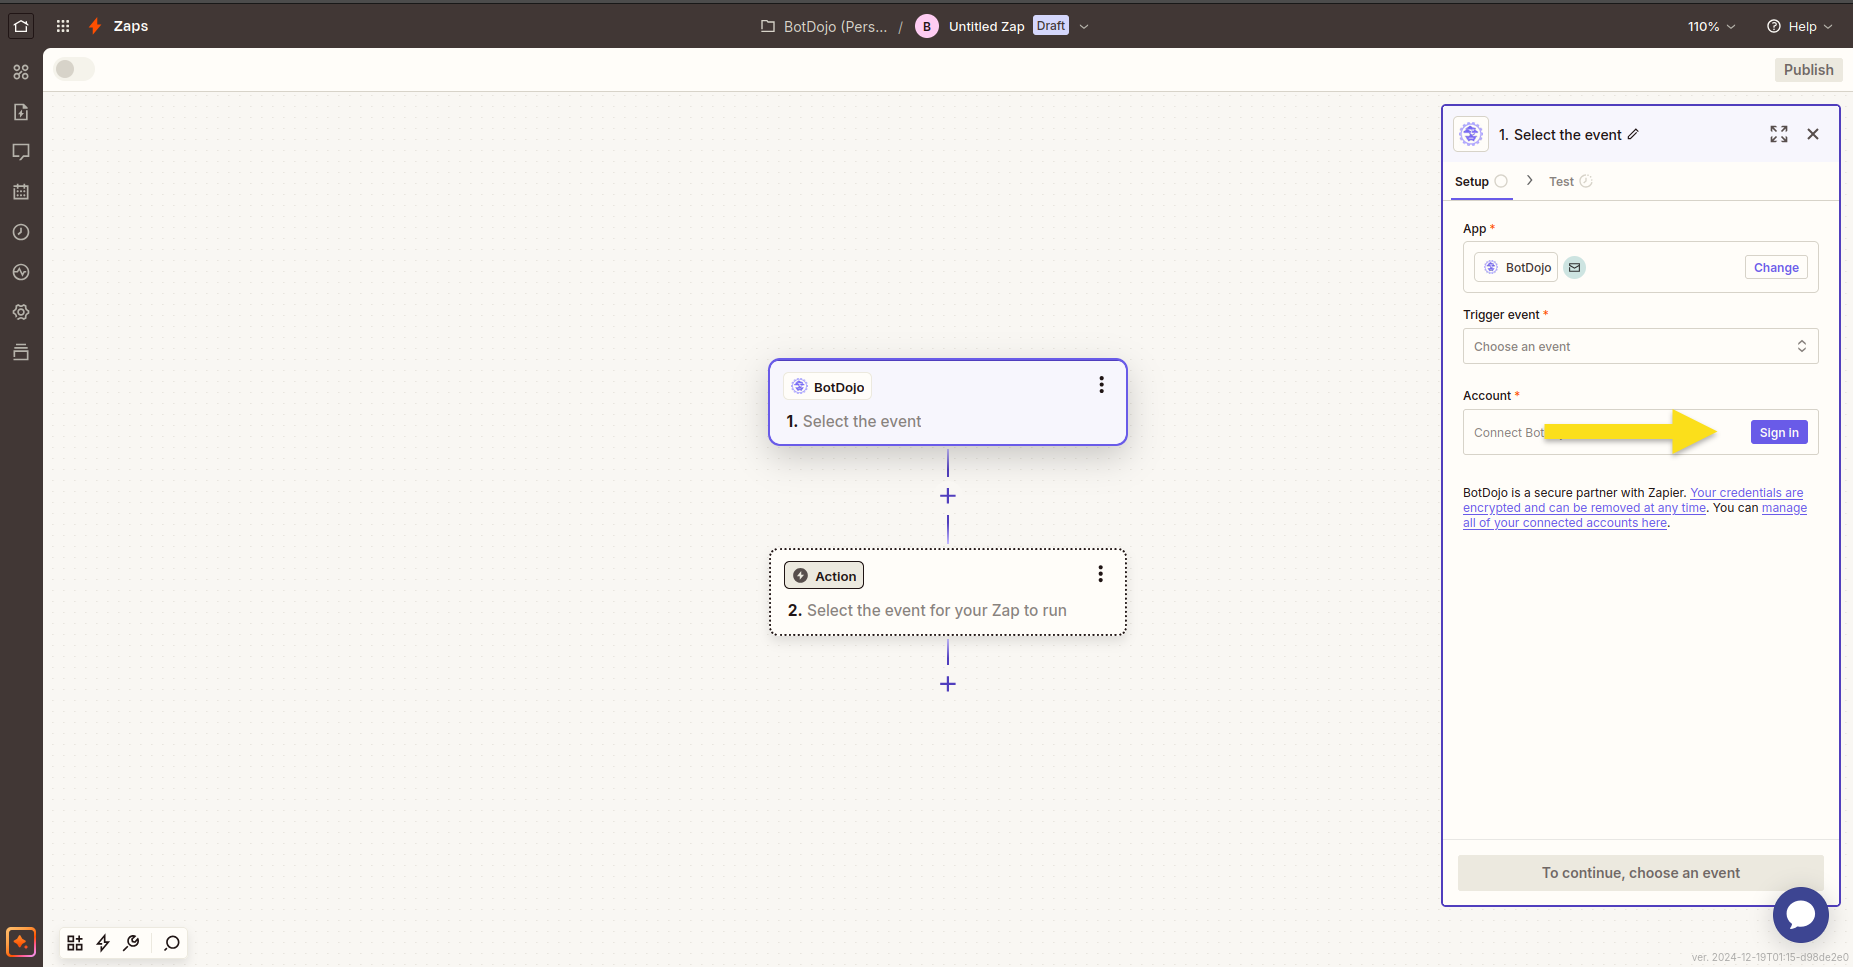Open the credentials are encrypted link
1853x967 pixels.
1633,500
